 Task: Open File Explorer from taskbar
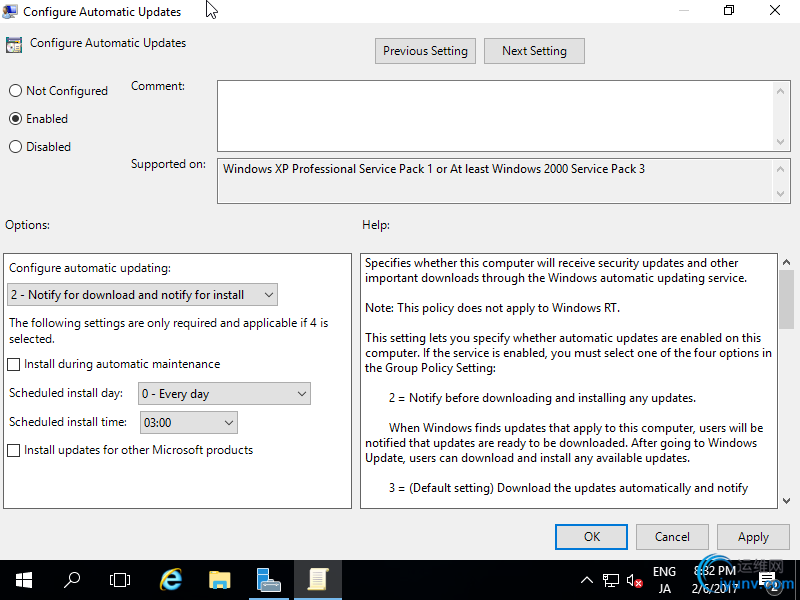(219, 580)
